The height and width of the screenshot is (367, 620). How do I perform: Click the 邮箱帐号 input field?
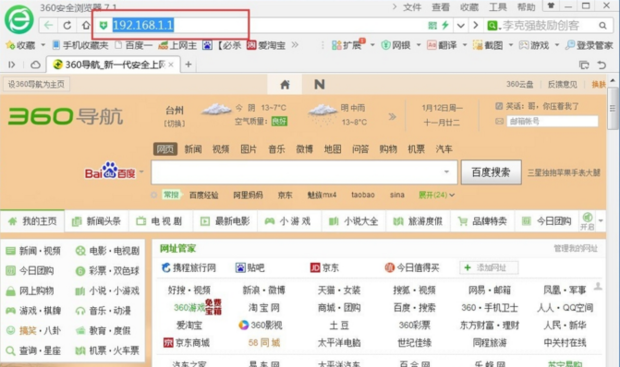pyautogui.click(x=552, y=121)
